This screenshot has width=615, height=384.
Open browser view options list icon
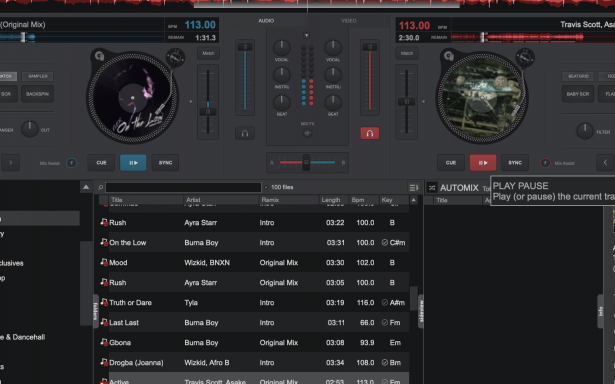point(414,187)
